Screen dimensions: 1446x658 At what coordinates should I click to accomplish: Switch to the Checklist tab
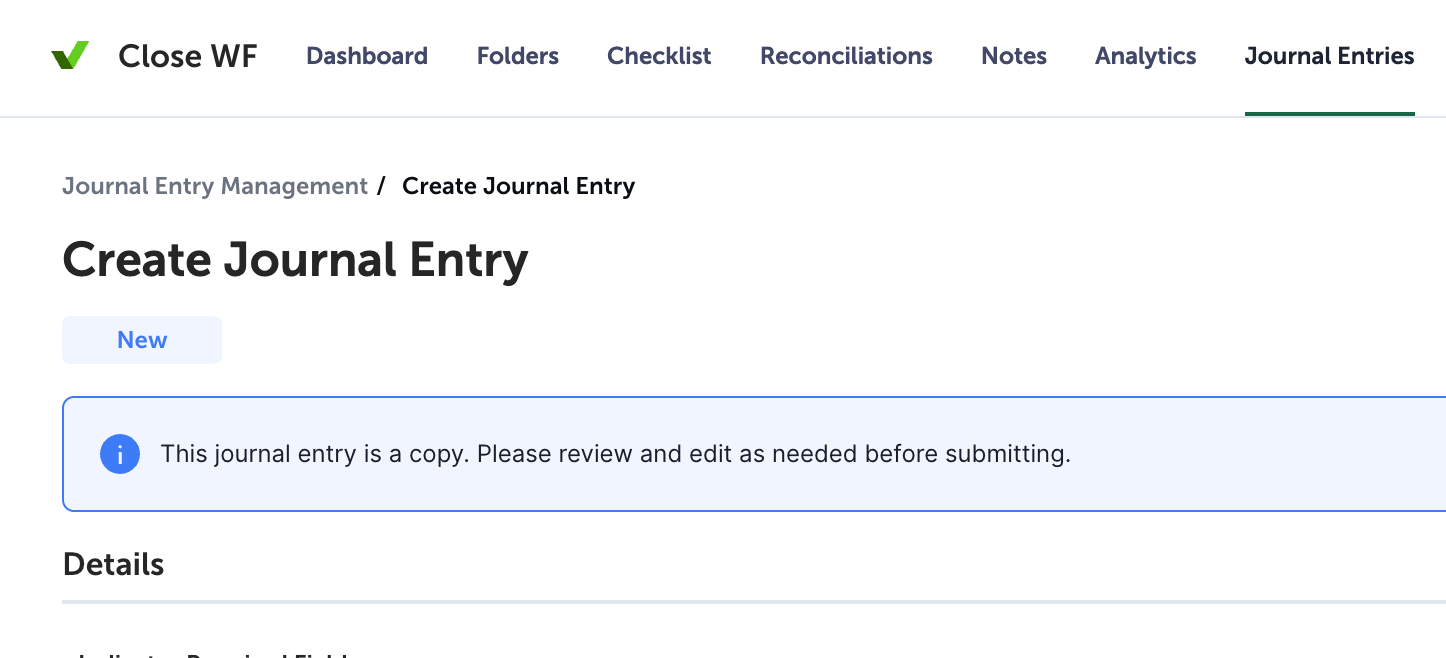point(659,56)
